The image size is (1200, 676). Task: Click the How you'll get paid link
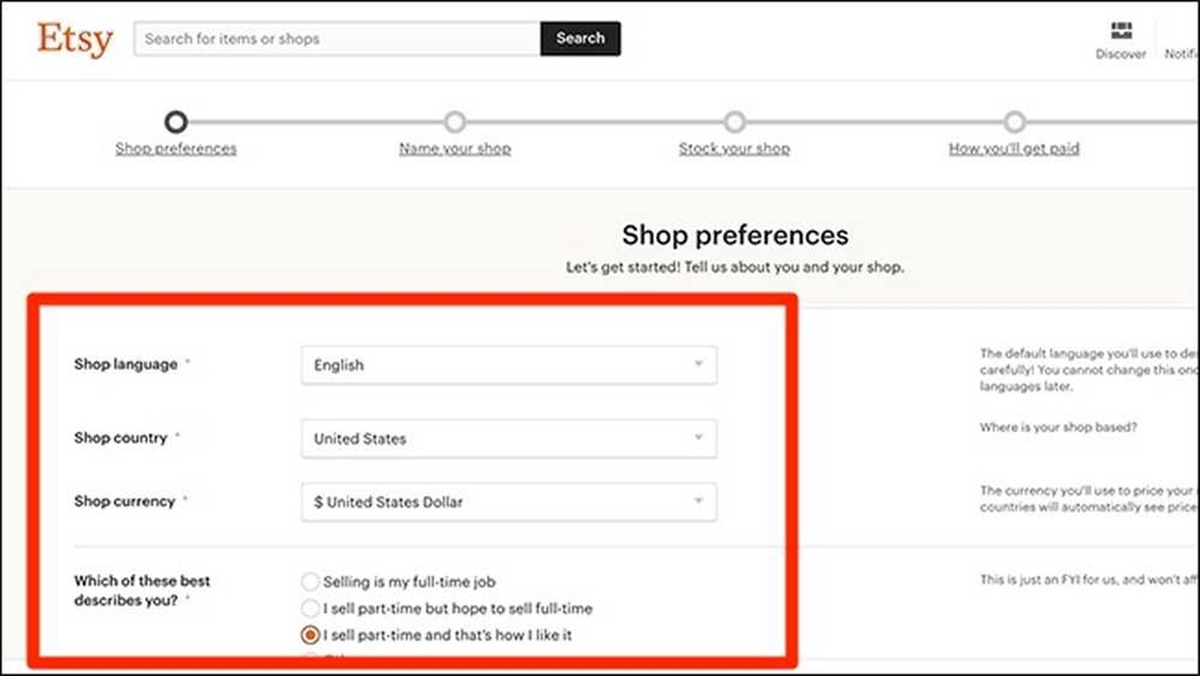[x=1014, y=149]
